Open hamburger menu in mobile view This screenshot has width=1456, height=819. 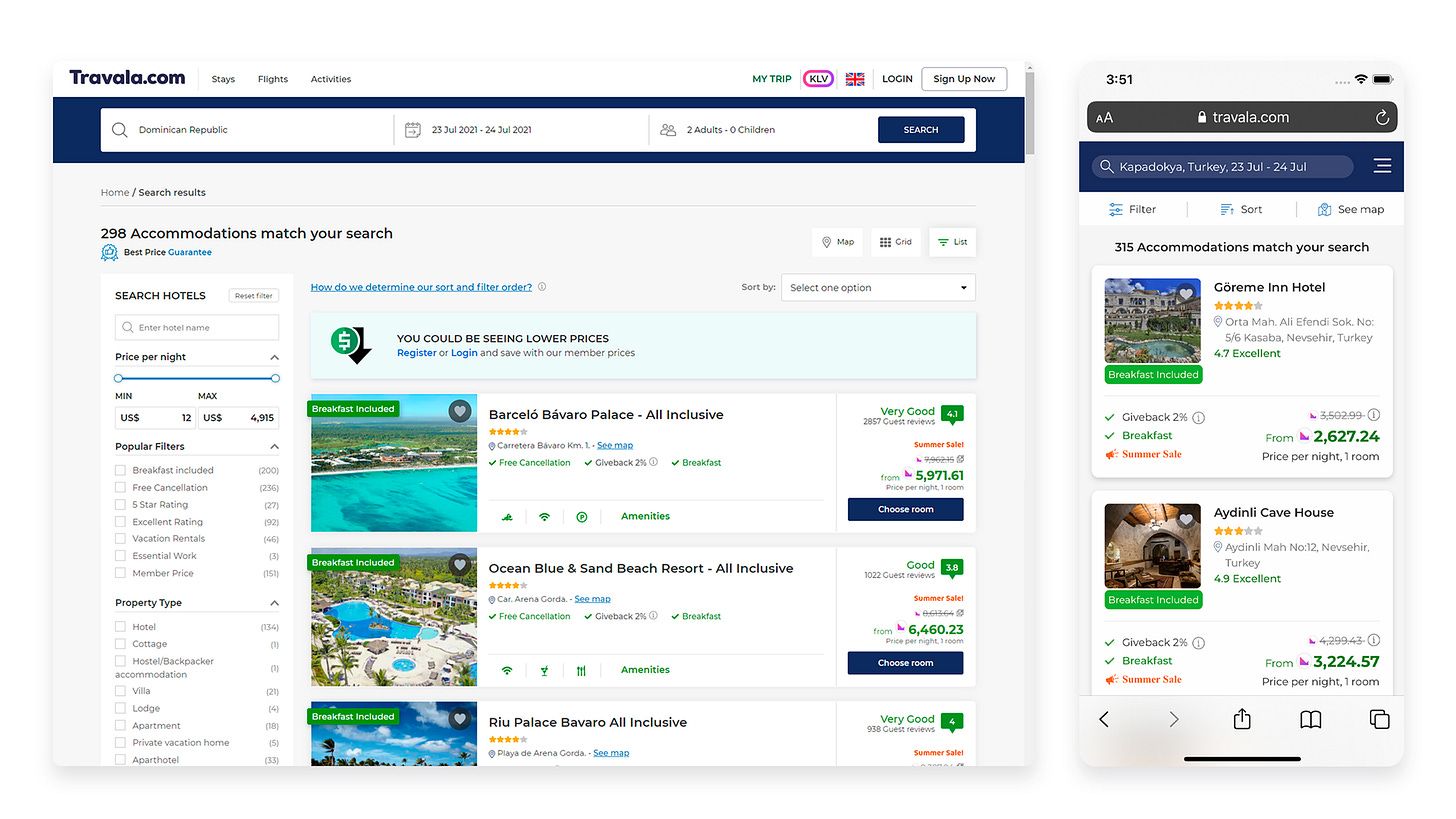click(1382, 166)
